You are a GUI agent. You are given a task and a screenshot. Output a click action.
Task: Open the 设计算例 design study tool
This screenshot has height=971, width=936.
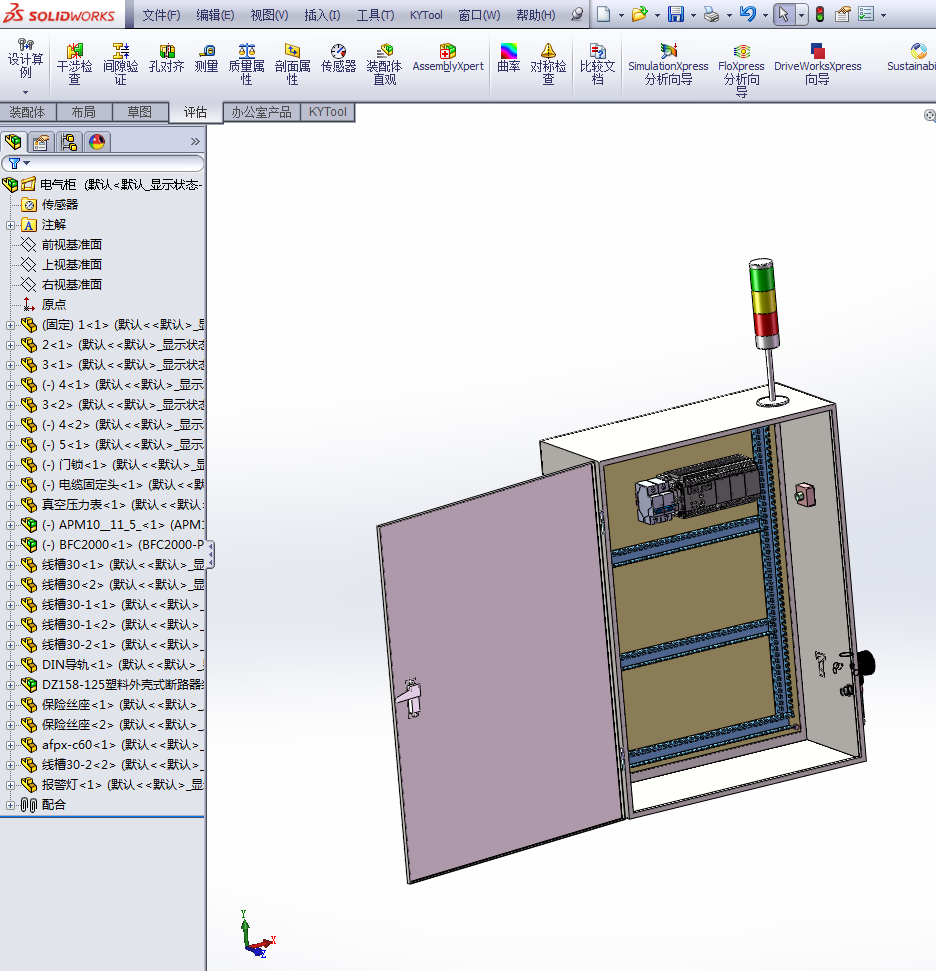25,59
